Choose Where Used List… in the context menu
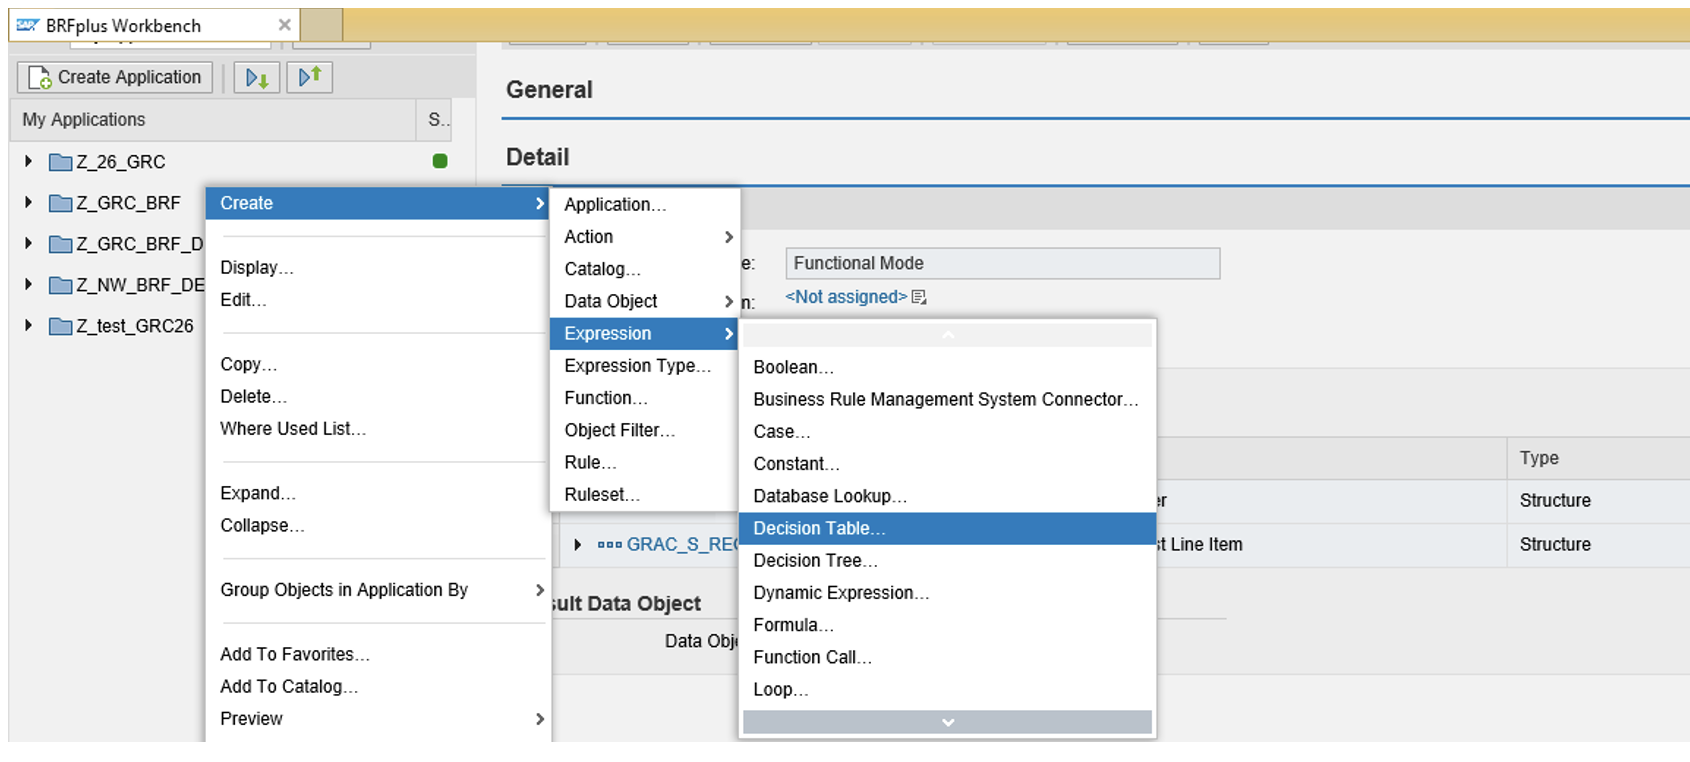This screenshot has height=762, width=1690. pyautogui.click(x=378, y=429)
